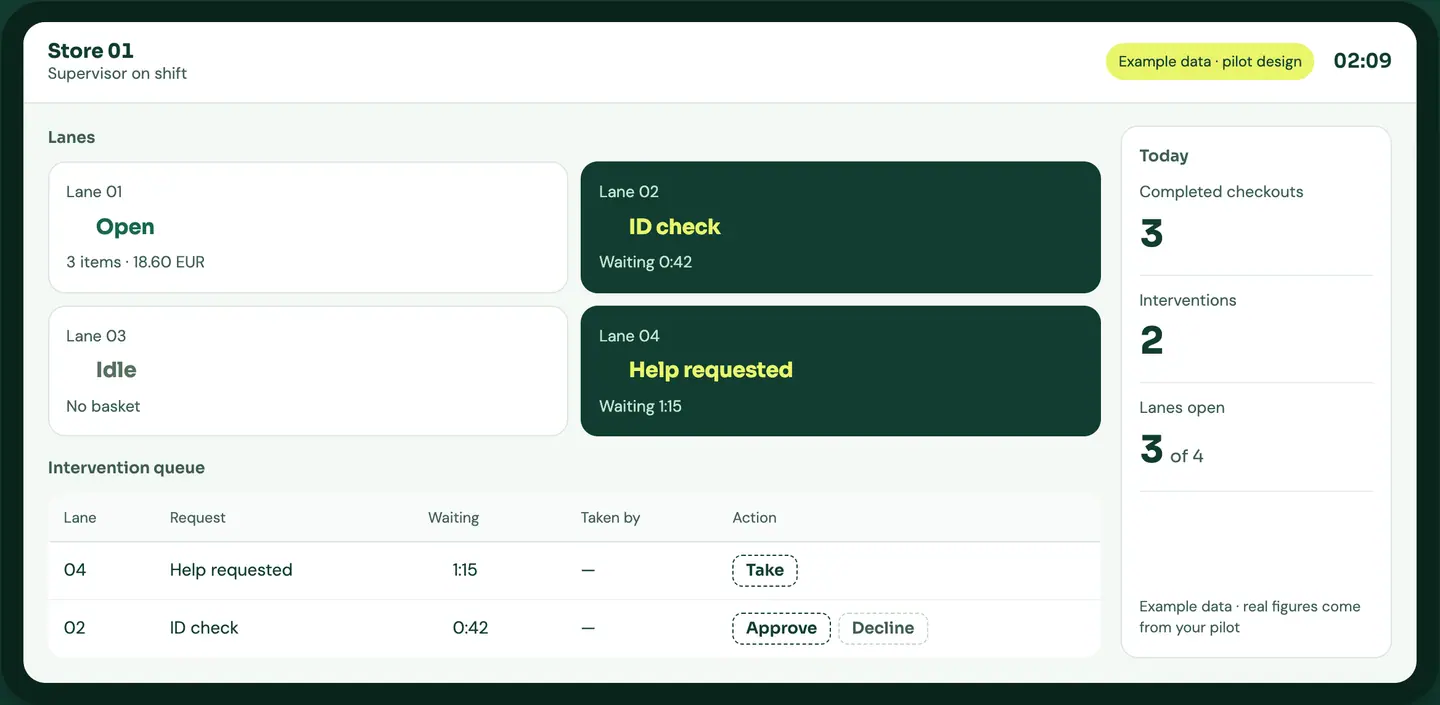Click '3 items · 18.60 EUR' in Lane 01

tap(135, 262)
